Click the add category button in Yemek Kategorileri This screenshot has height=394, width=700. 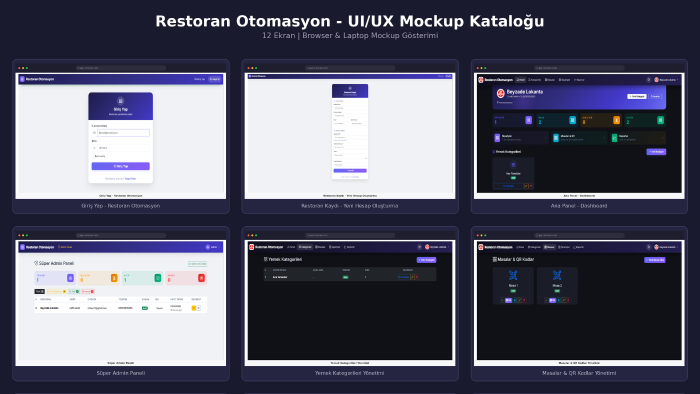426,260
